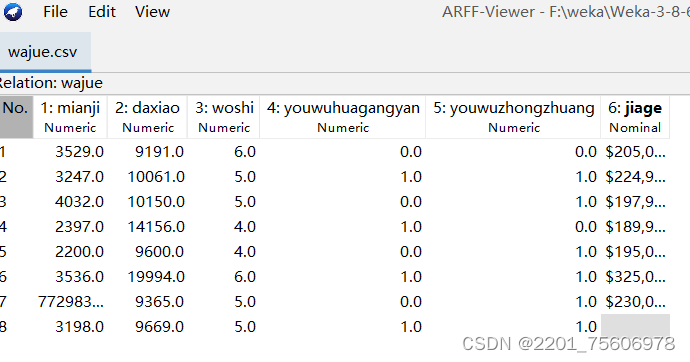This screenshot has width=690, height=362.
Task: Open the View menu
Action: 152,12
